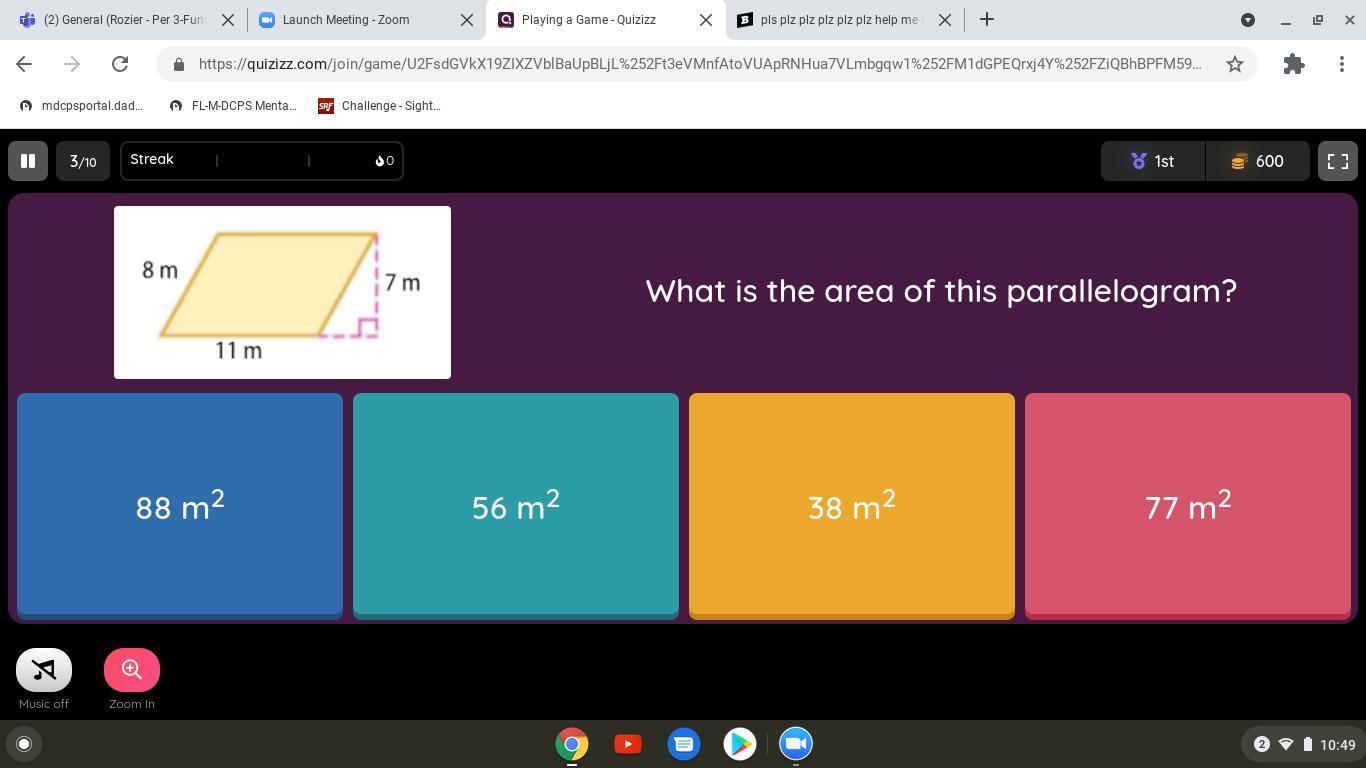Enter fullscreen mode in Quizizz

pos(1337,161)
